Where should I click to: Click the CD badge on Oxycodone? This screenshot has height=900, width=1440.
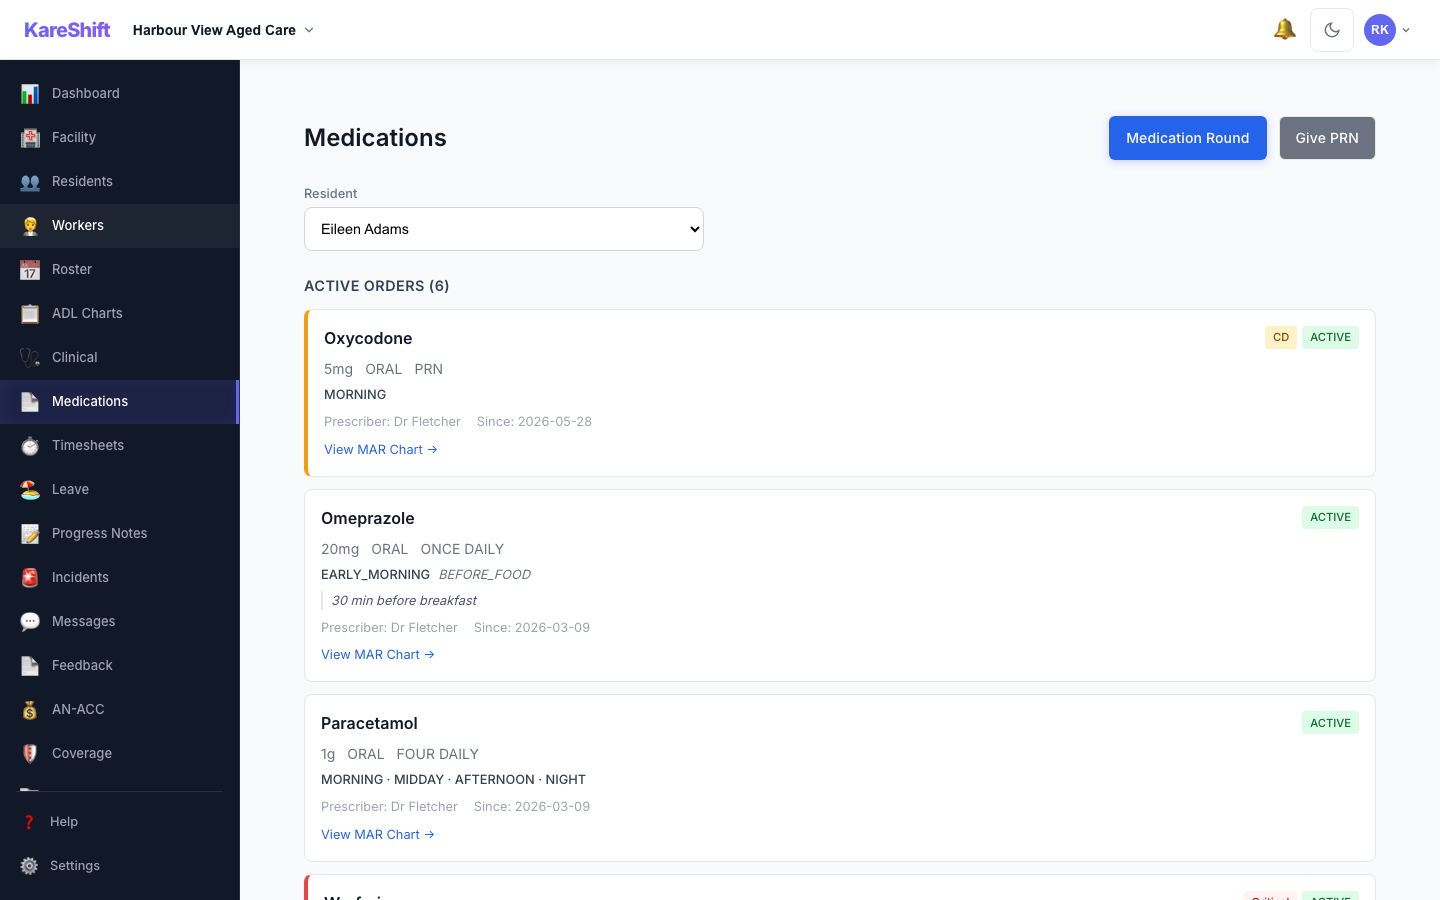click(1281, 337)
